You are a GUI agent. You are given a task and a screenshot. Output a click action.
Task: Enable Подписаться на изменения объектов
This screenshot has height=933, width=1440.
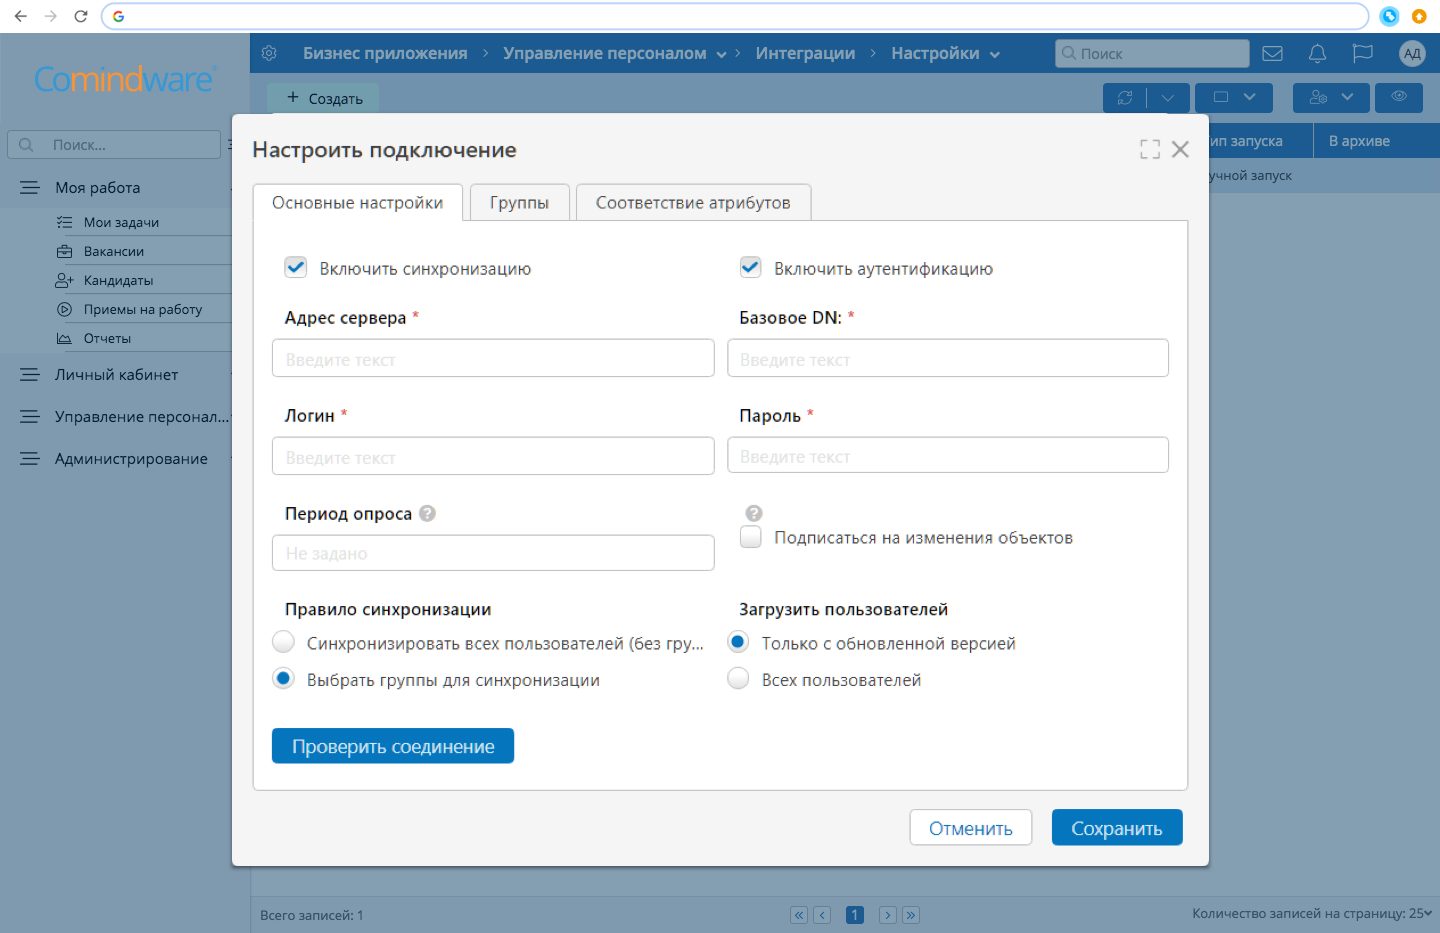750,536
